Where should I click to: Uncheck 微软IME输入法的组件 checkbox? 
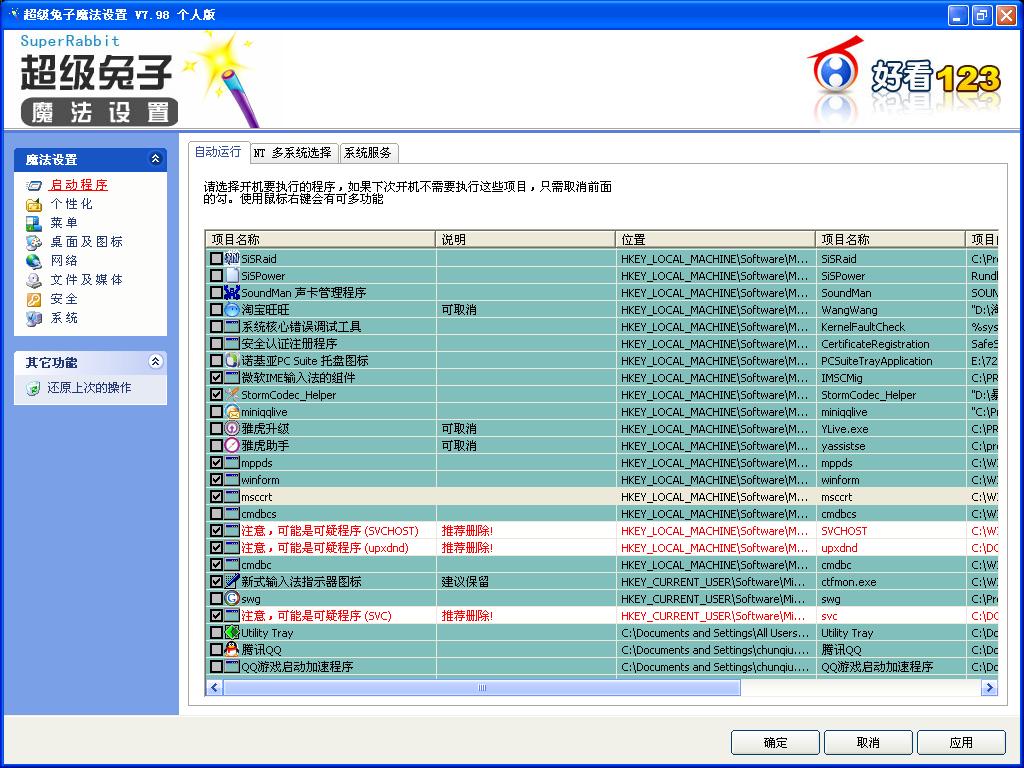click(x=216, y=377)
